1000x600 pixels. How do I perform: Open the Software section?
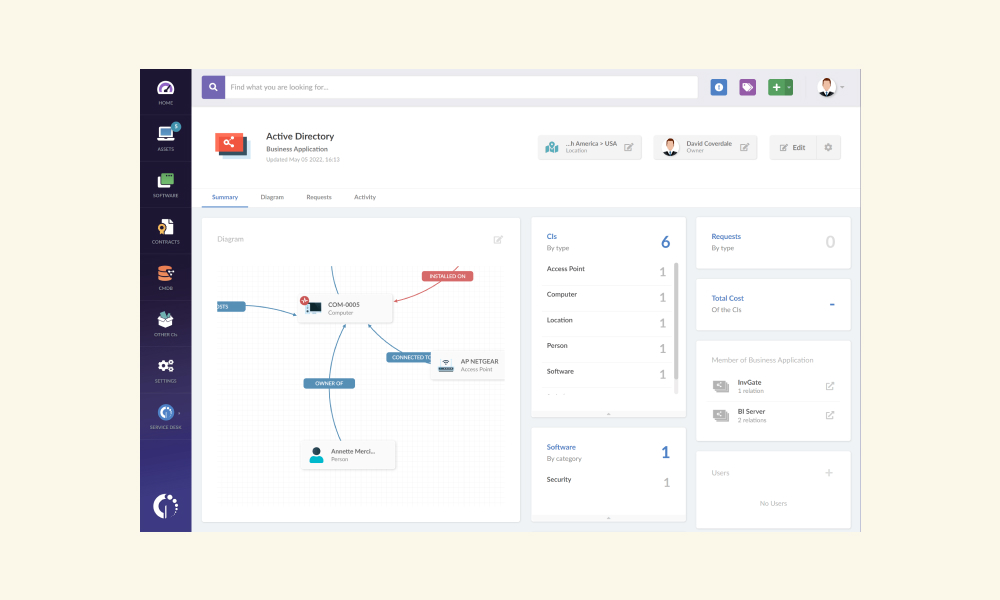tap(165, 185)
